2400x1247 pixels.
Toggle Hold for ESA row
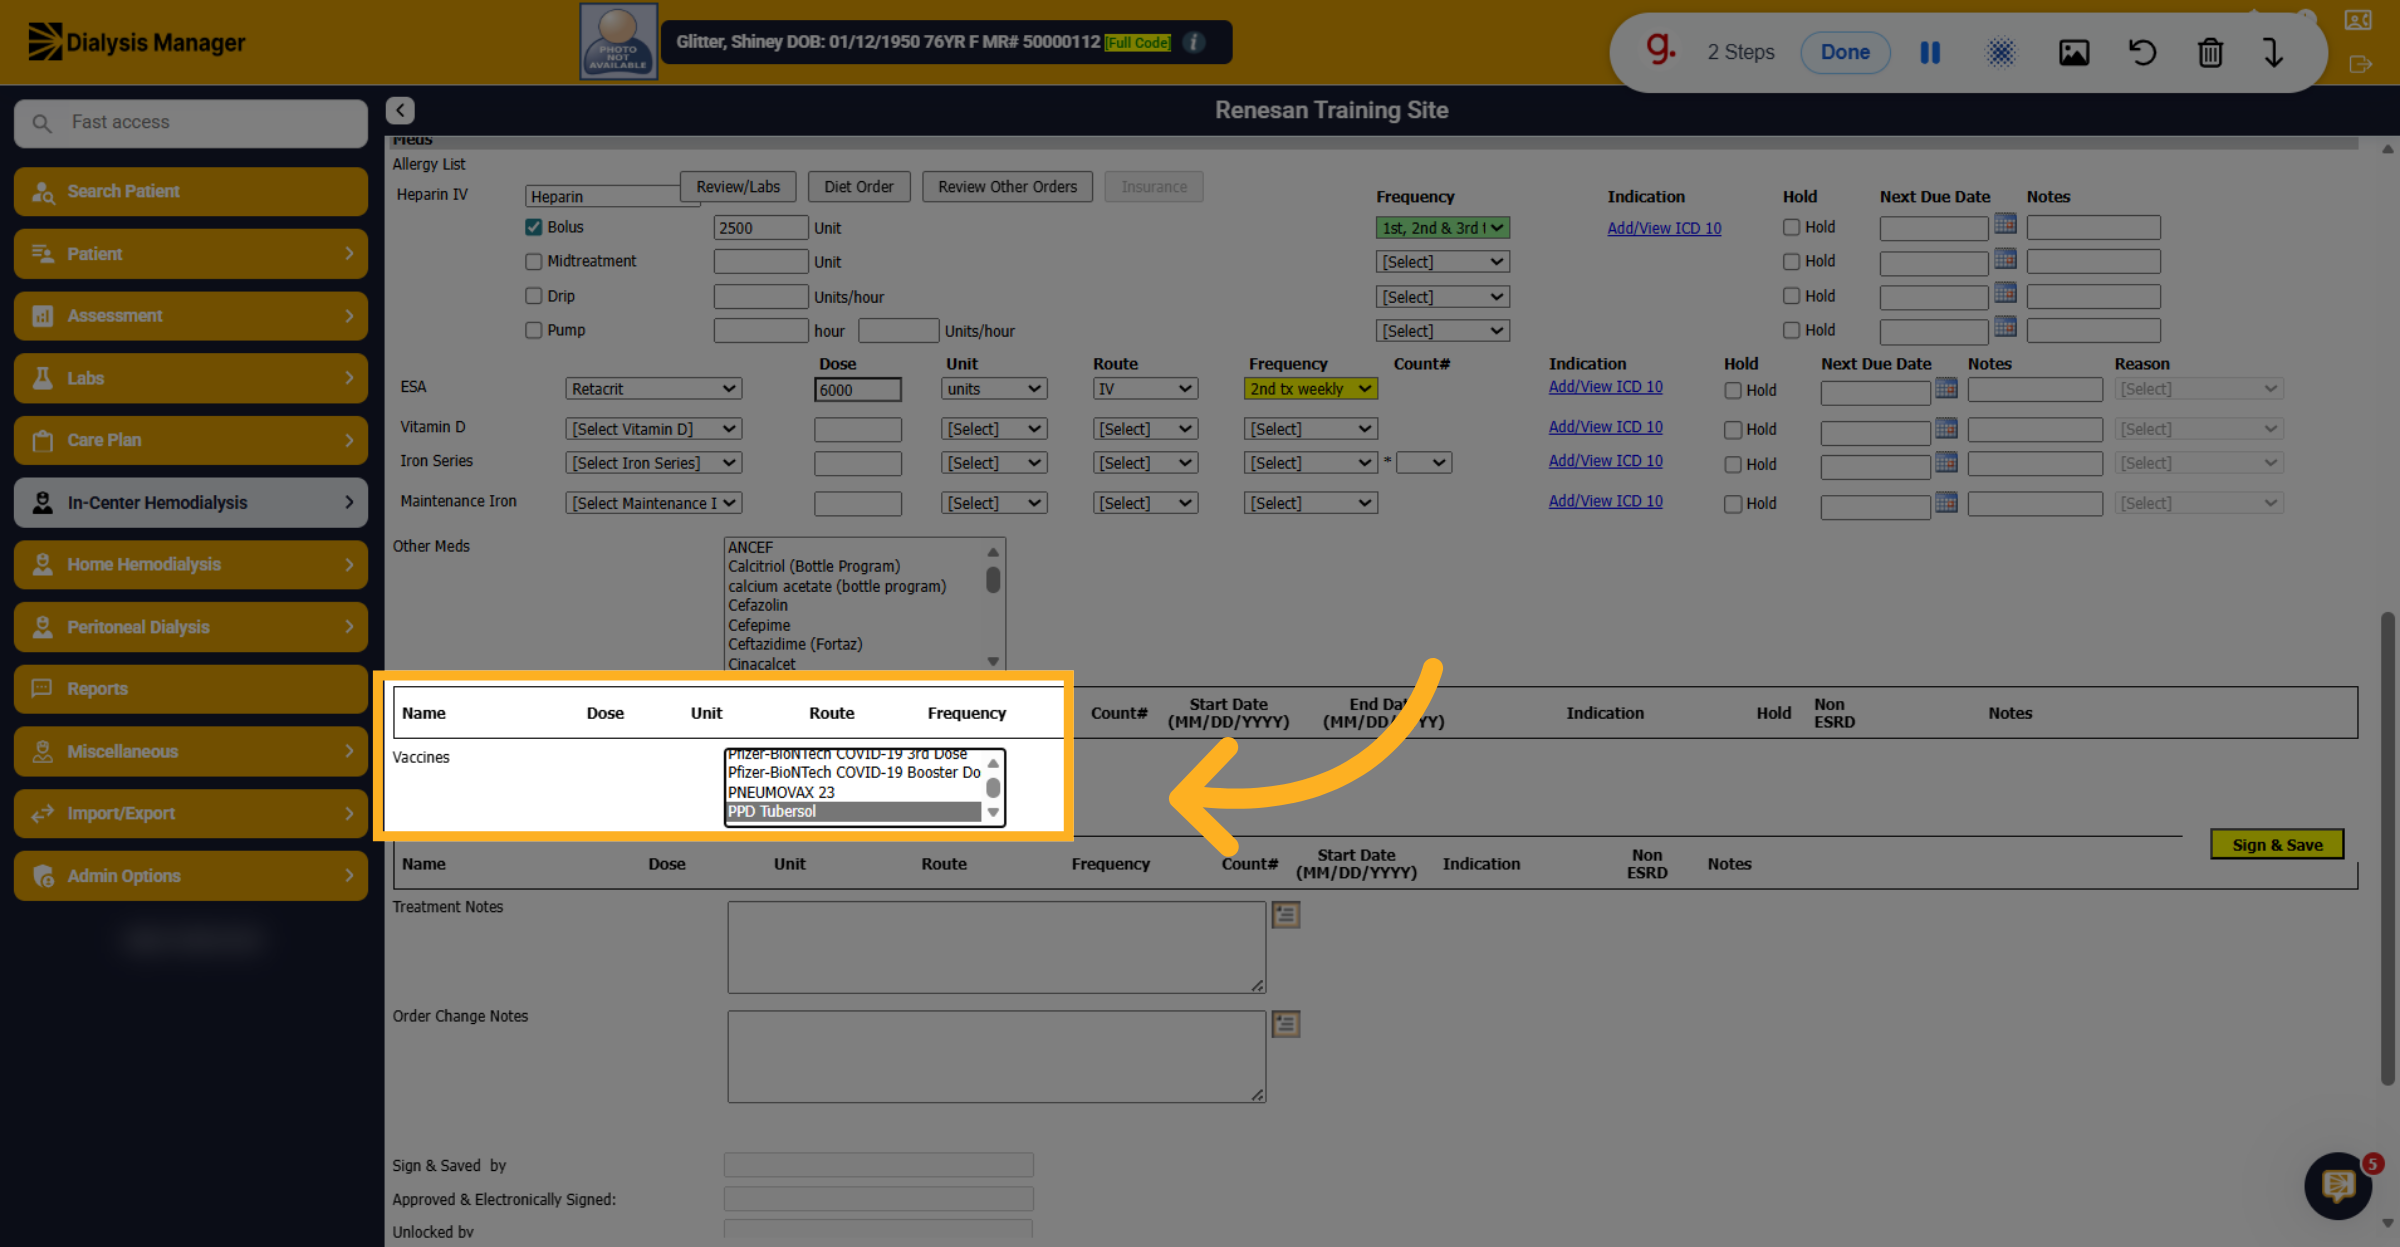[x=1733, y=390]
